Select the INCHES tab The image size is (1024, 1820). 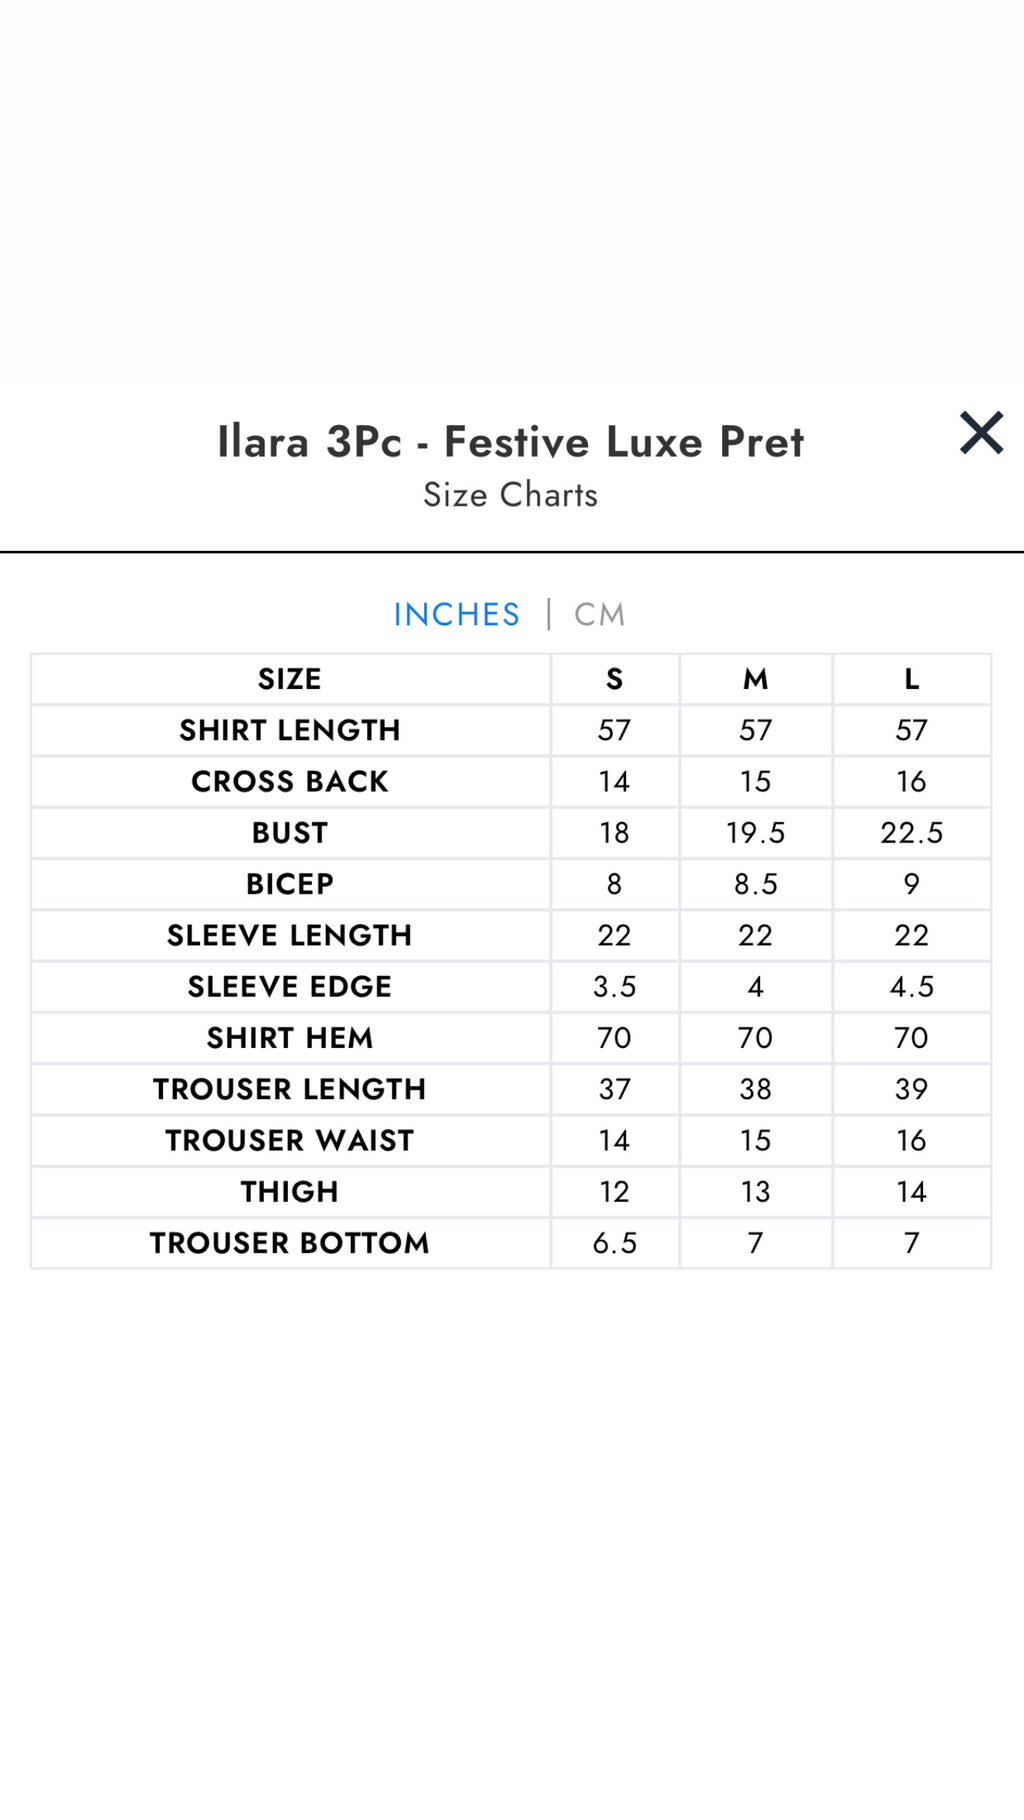click(x=457, y=613)
